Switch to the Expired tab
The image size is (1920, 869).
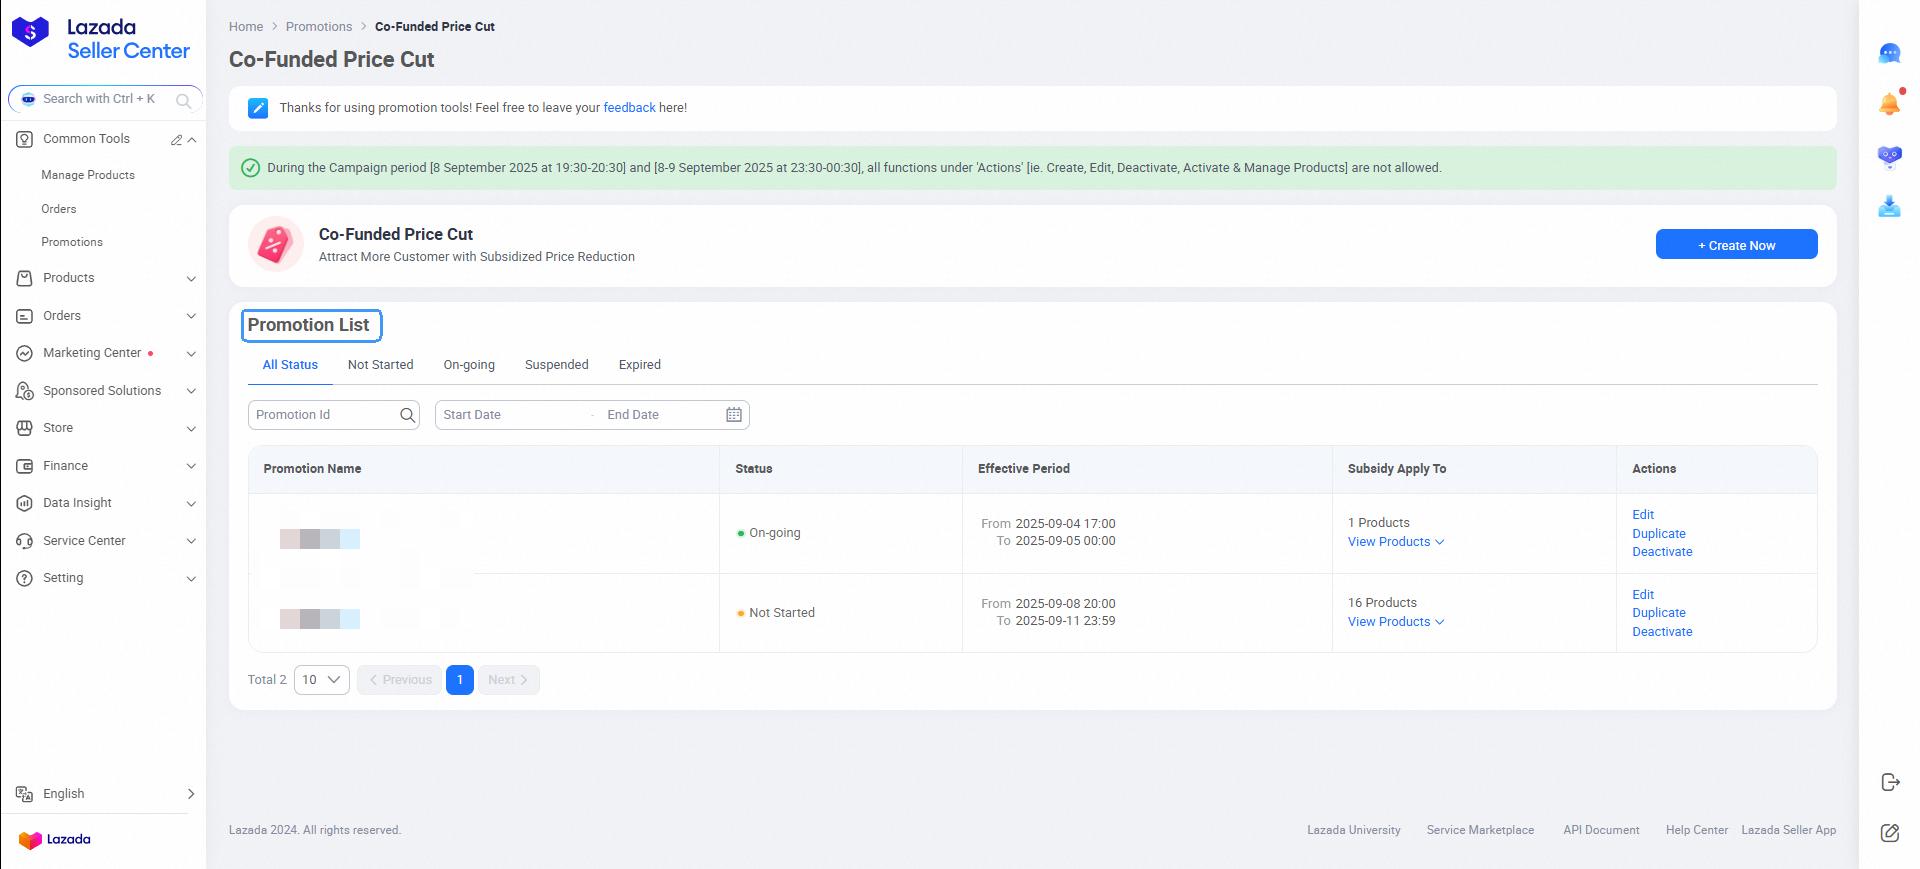pyautogui.click(x=639, y=365)
